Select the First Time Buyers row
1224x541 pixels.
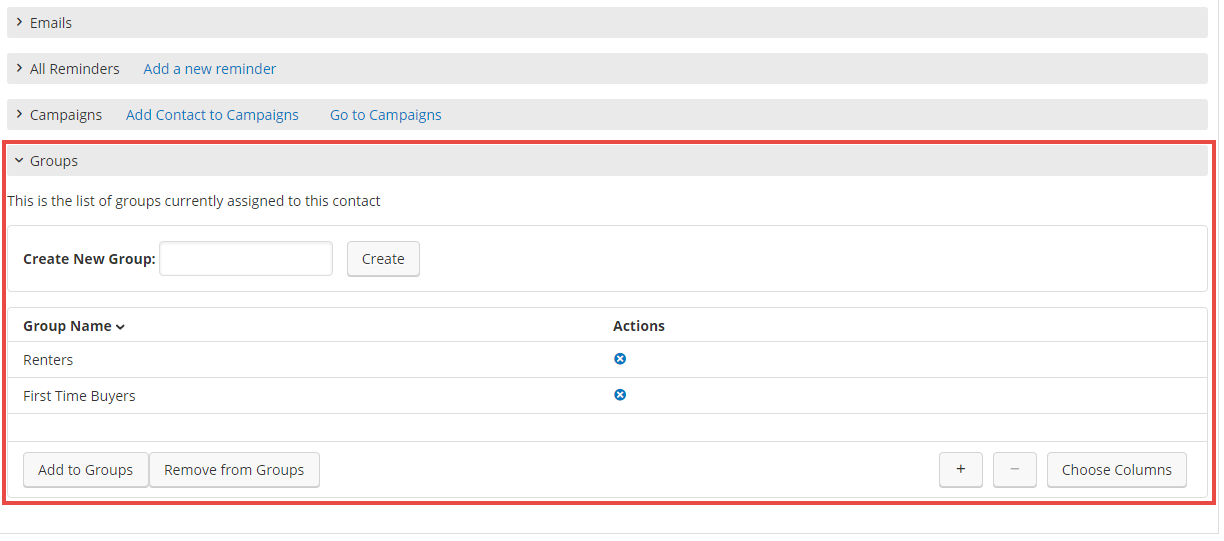click(607, 396)
